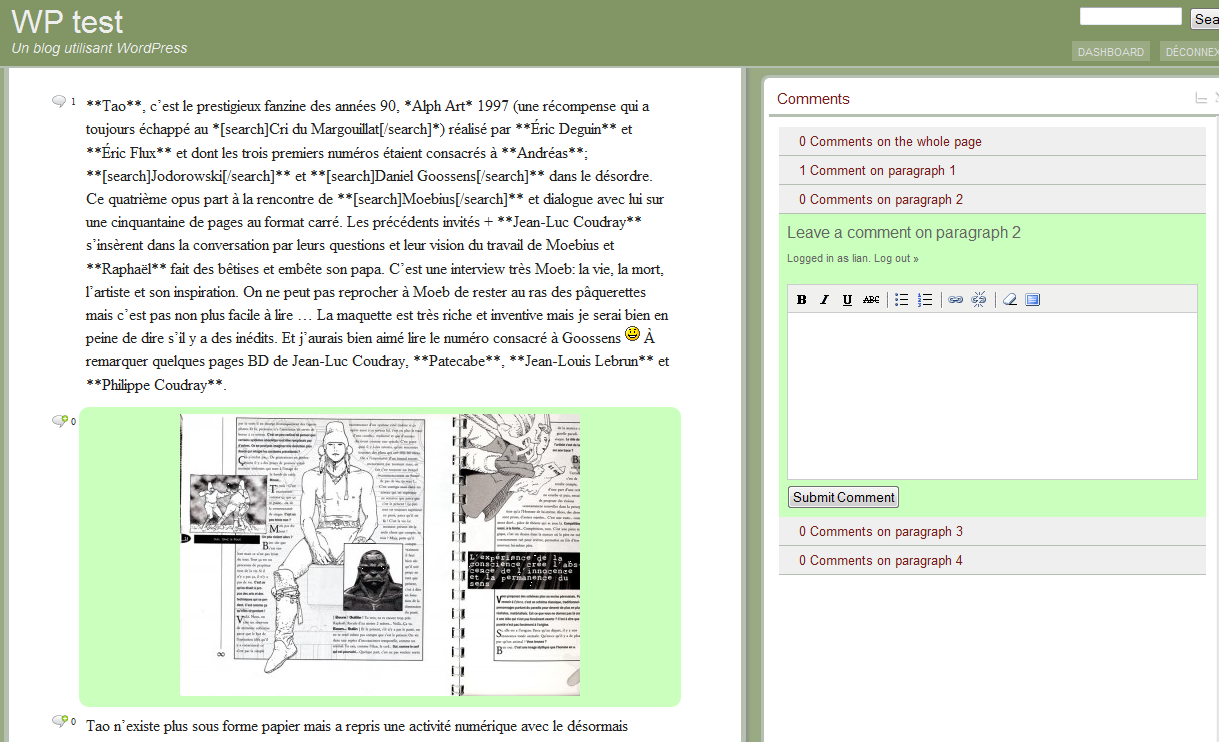Click the tagline 'Un blog utilisant WordPress'
This screenshot has height=742, width=1219.
click(x=99, y=48)
